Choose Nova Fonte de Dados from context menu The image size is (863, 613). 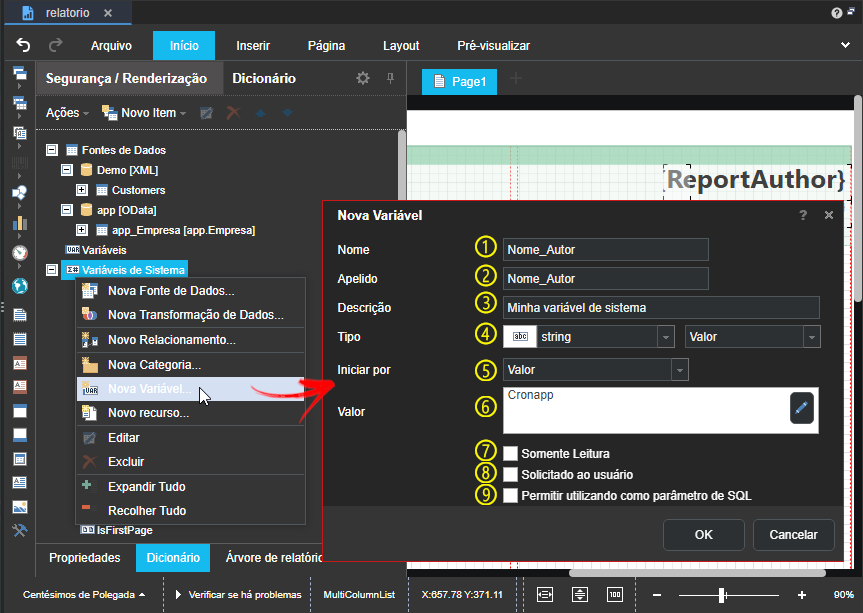190,291
